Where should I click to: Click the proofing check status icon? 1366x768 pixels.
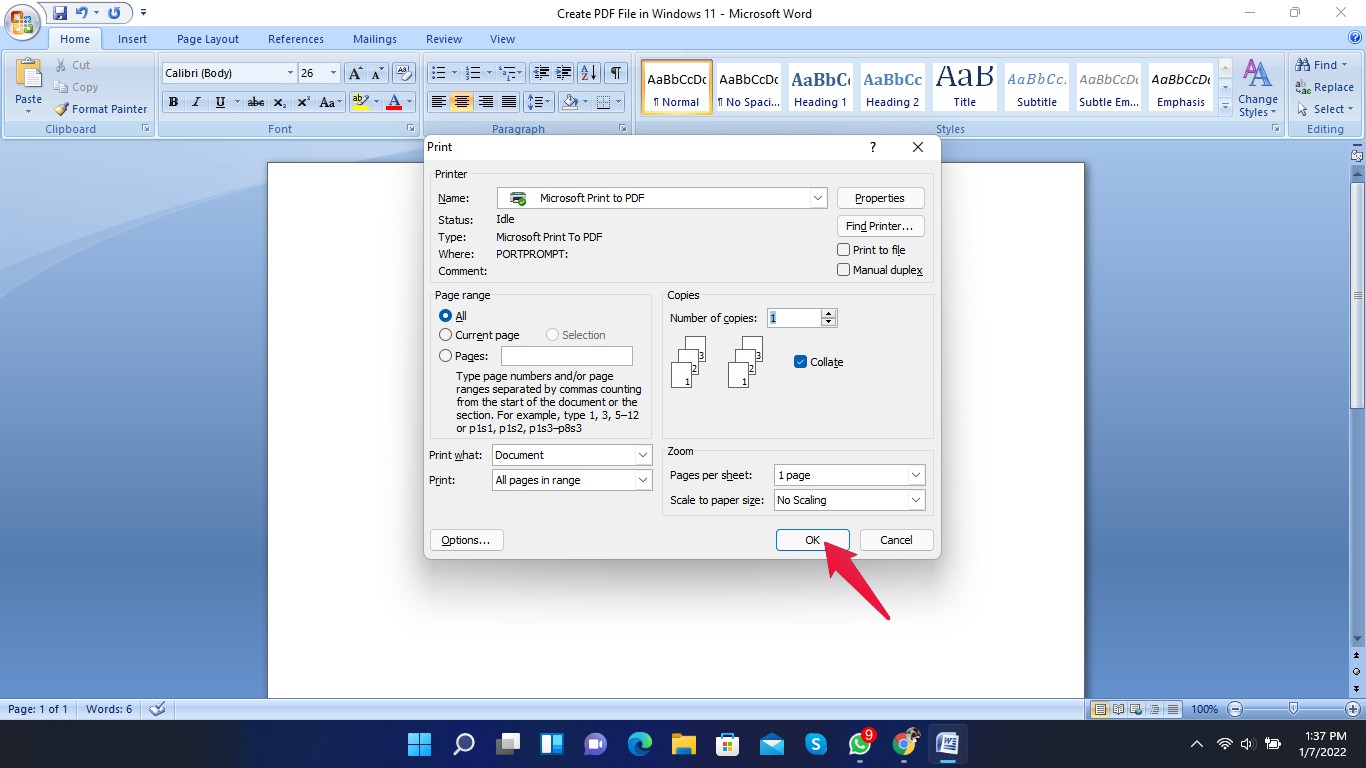pos(157,709)
